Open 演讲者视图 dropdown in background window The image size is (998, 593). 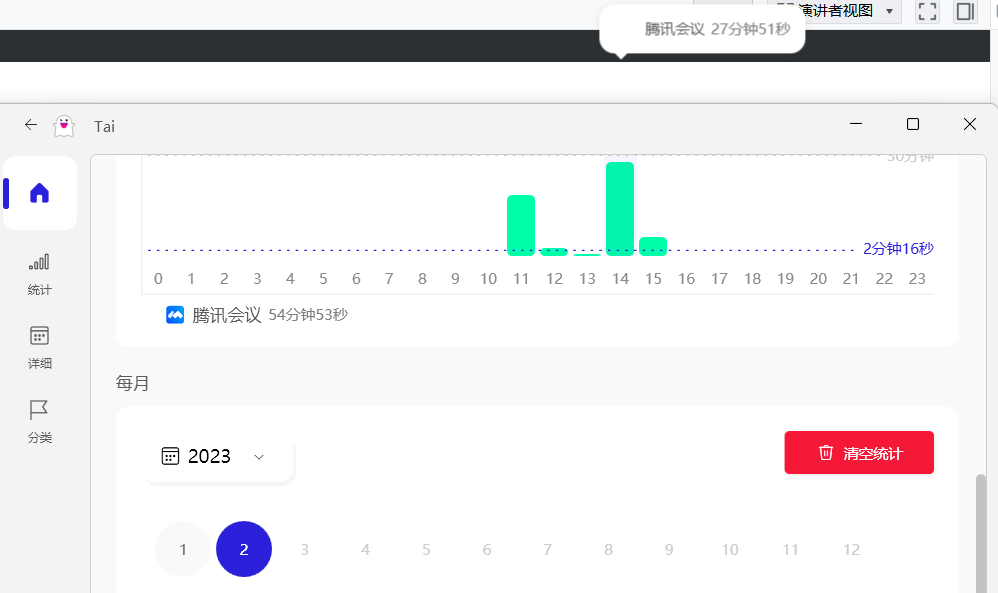click(x=834, y=11)
